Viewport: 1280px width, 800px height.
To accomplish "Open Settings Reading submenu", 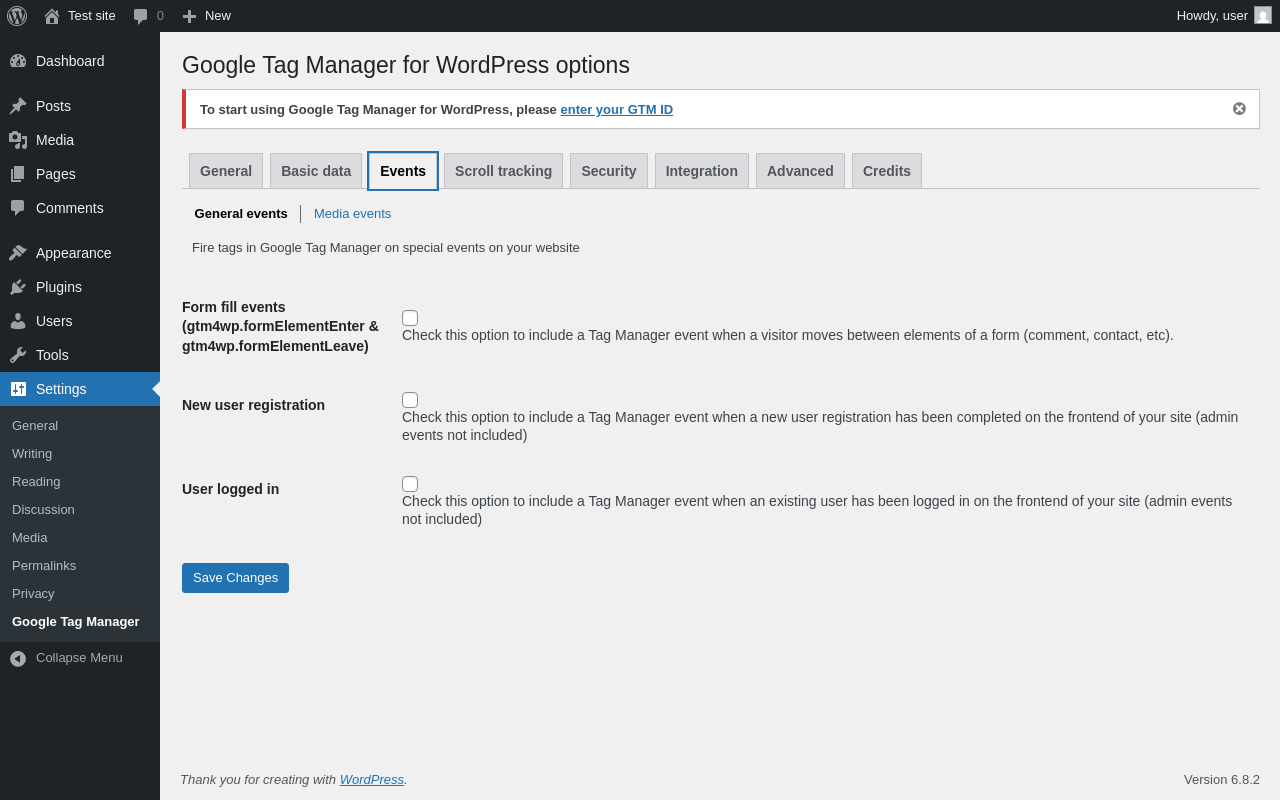I will point(36,482).
